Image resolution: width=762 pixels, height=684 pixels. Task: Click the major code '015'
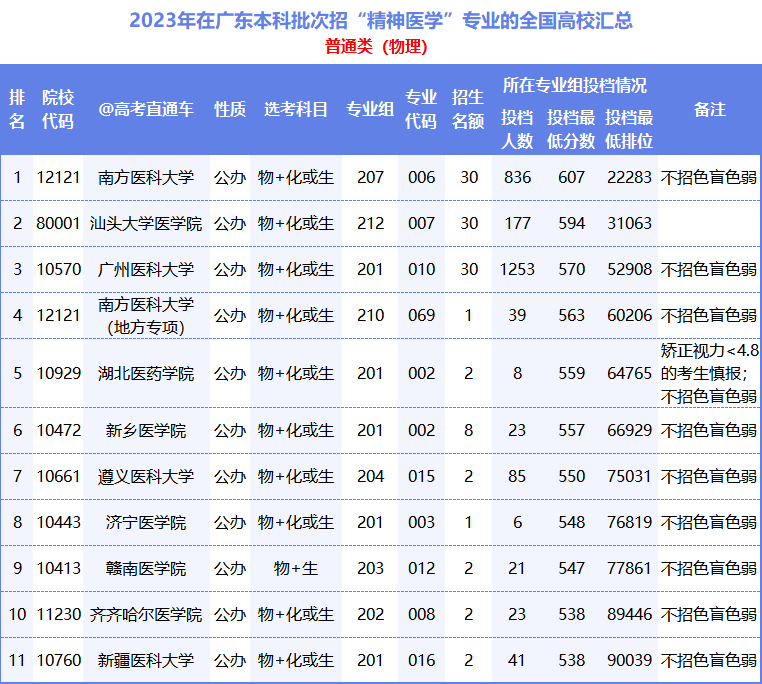coord(421,476)
